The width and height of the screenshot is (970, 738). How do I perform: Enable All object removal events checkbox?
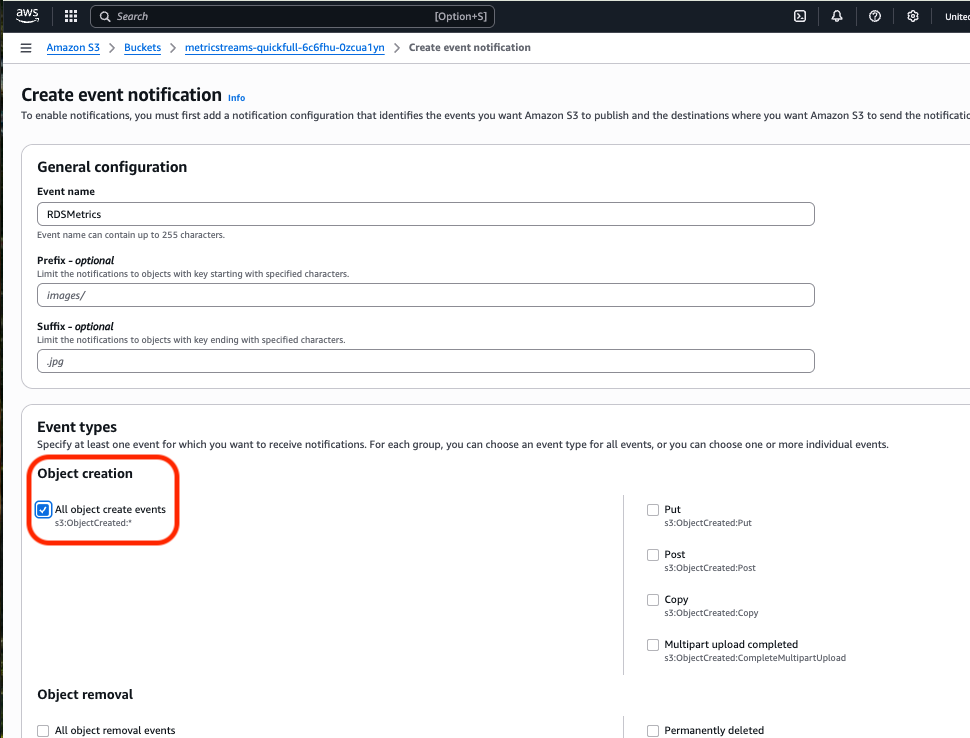pyautogui.click(x=43, y=731)
